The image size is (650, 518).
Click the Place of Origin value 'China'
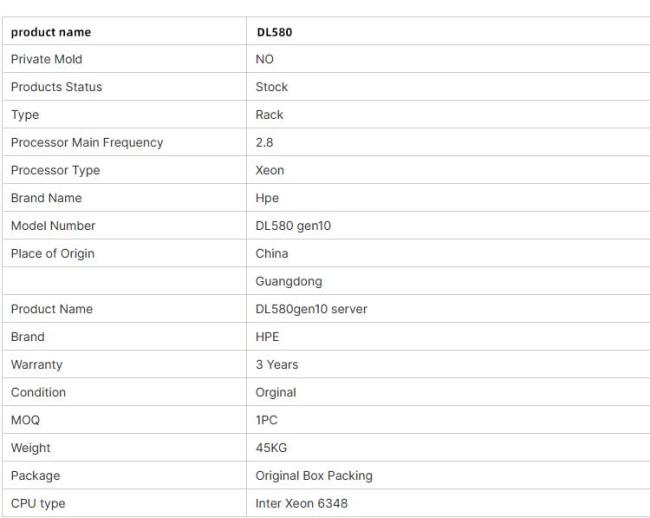click(x=272, y=253)
